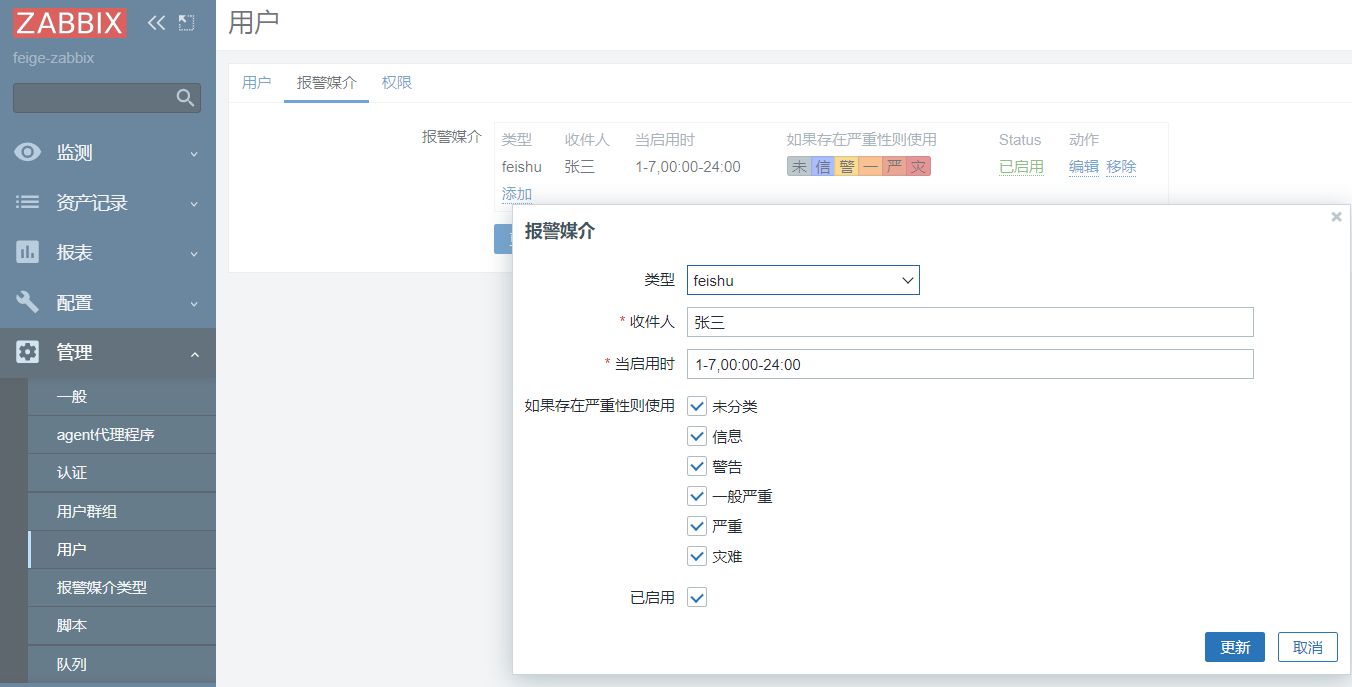This screenshot has width=1352, height=687.
Task: Expand the 配置 menu chevron
Action: point(194,304)
